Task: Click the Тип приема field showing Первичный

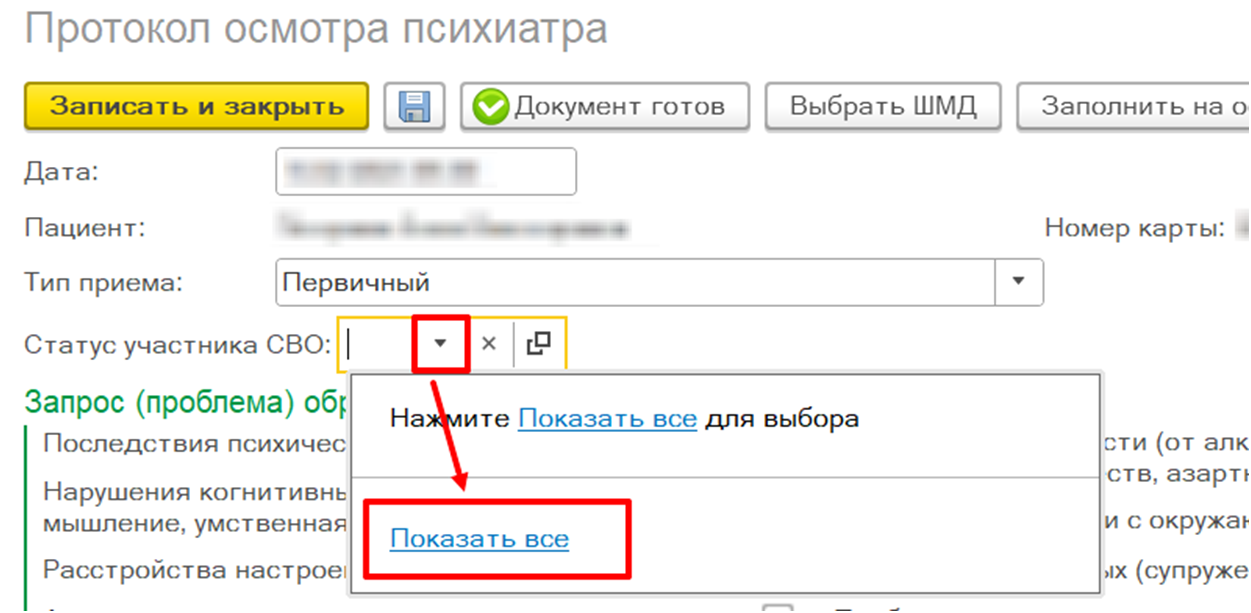Action: point(635,283)
